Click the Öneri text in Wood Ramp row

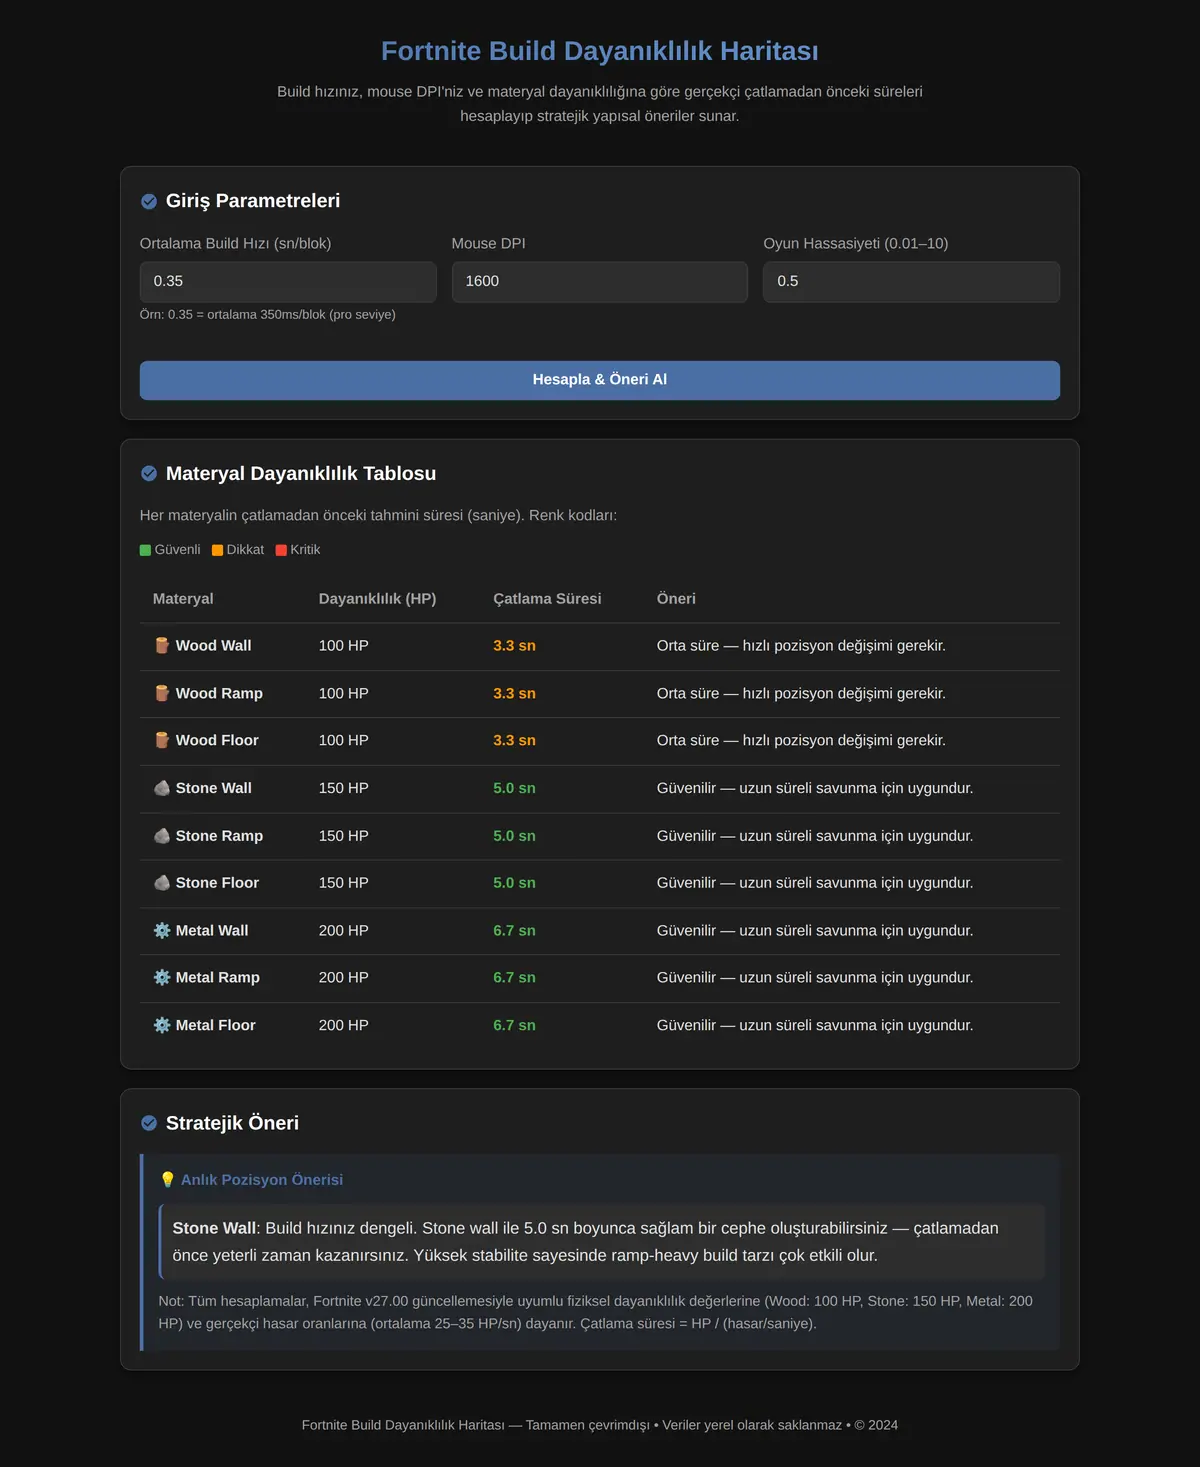click(x=801, y=693)
